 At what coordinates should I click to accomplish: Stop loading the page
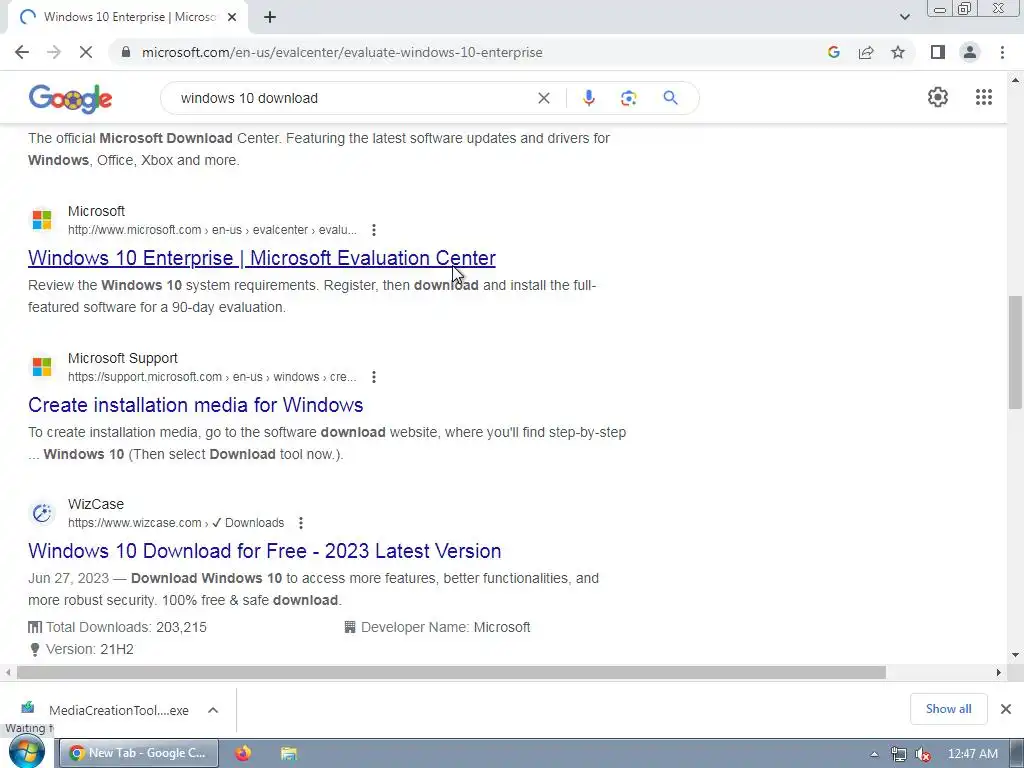tap(86, 52)
